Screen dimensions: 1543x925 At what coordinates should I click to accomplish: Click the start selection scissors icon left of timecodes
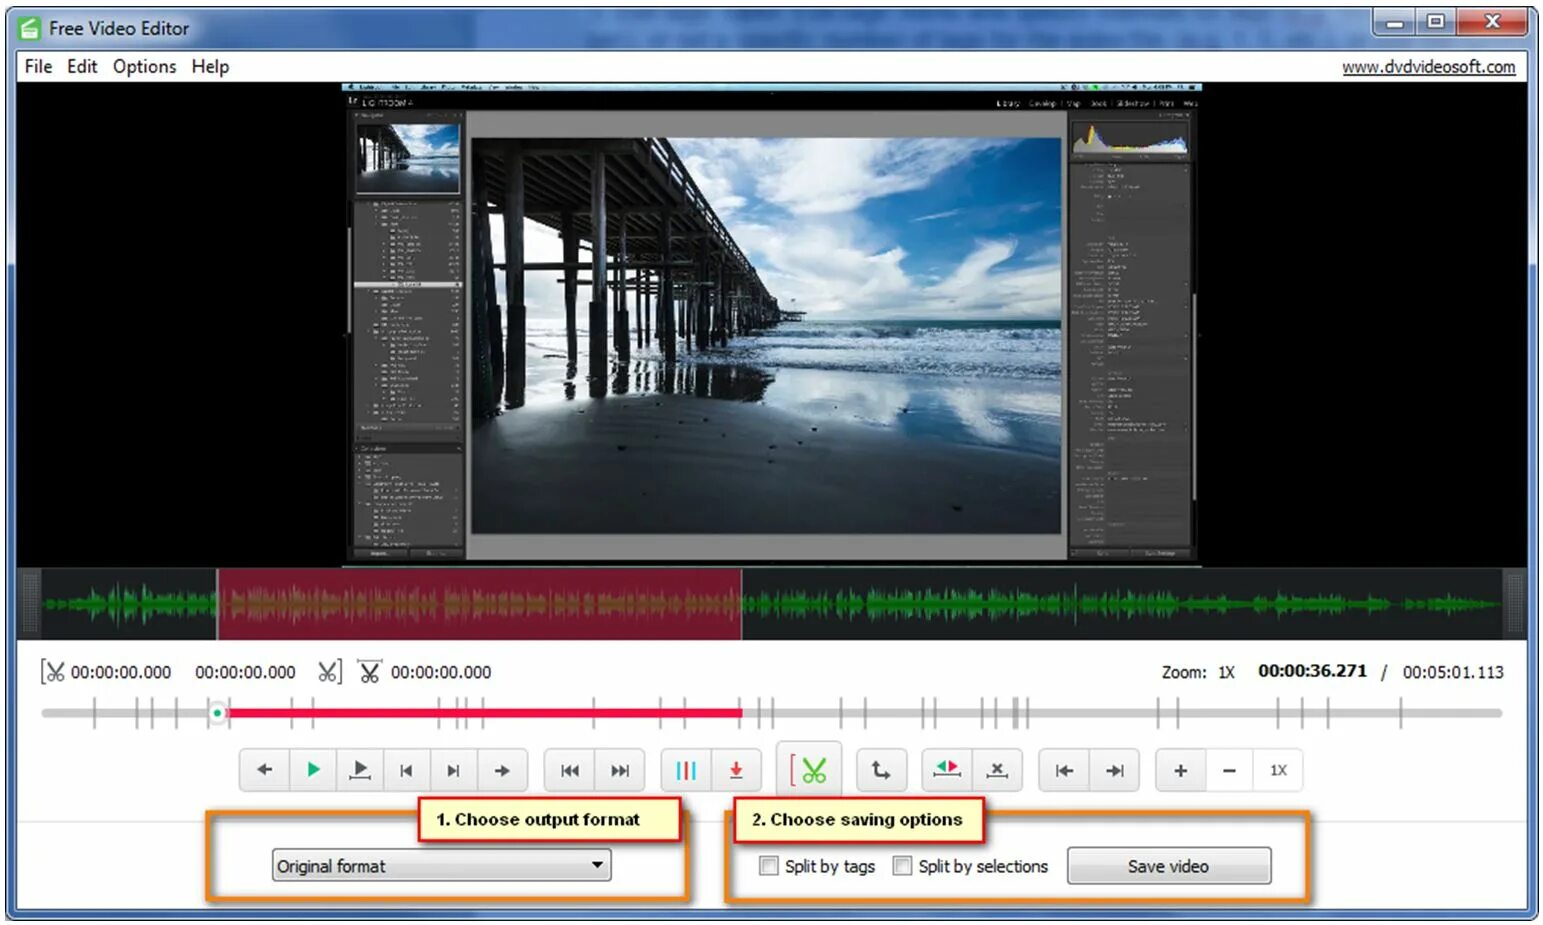point(52,672)
